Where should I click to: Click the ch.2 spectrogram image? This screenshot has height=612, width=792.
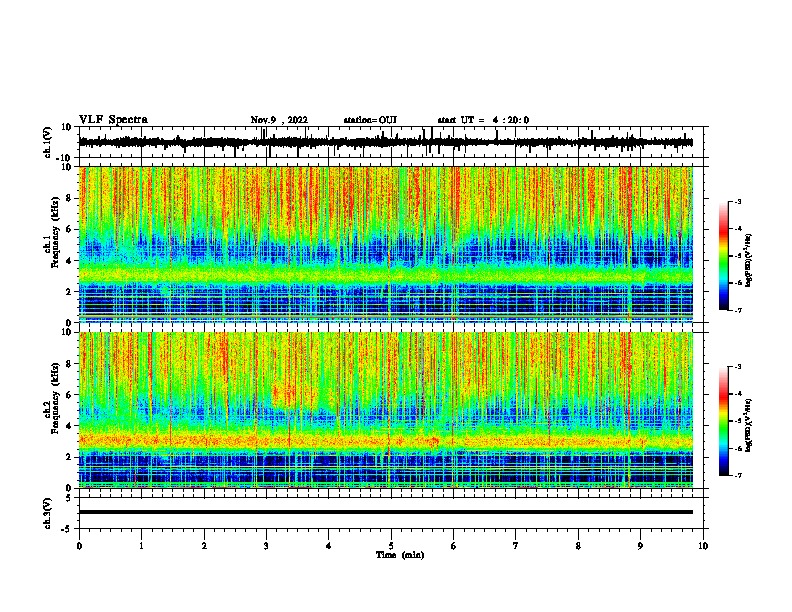[x=385, y=410]
